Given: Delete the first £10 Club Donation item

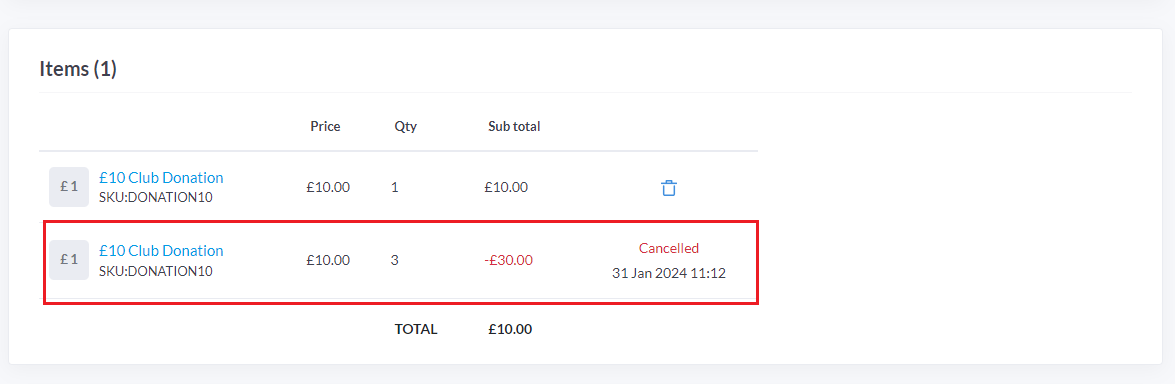Looking at the screenshot, I should [x=668, y=188].
